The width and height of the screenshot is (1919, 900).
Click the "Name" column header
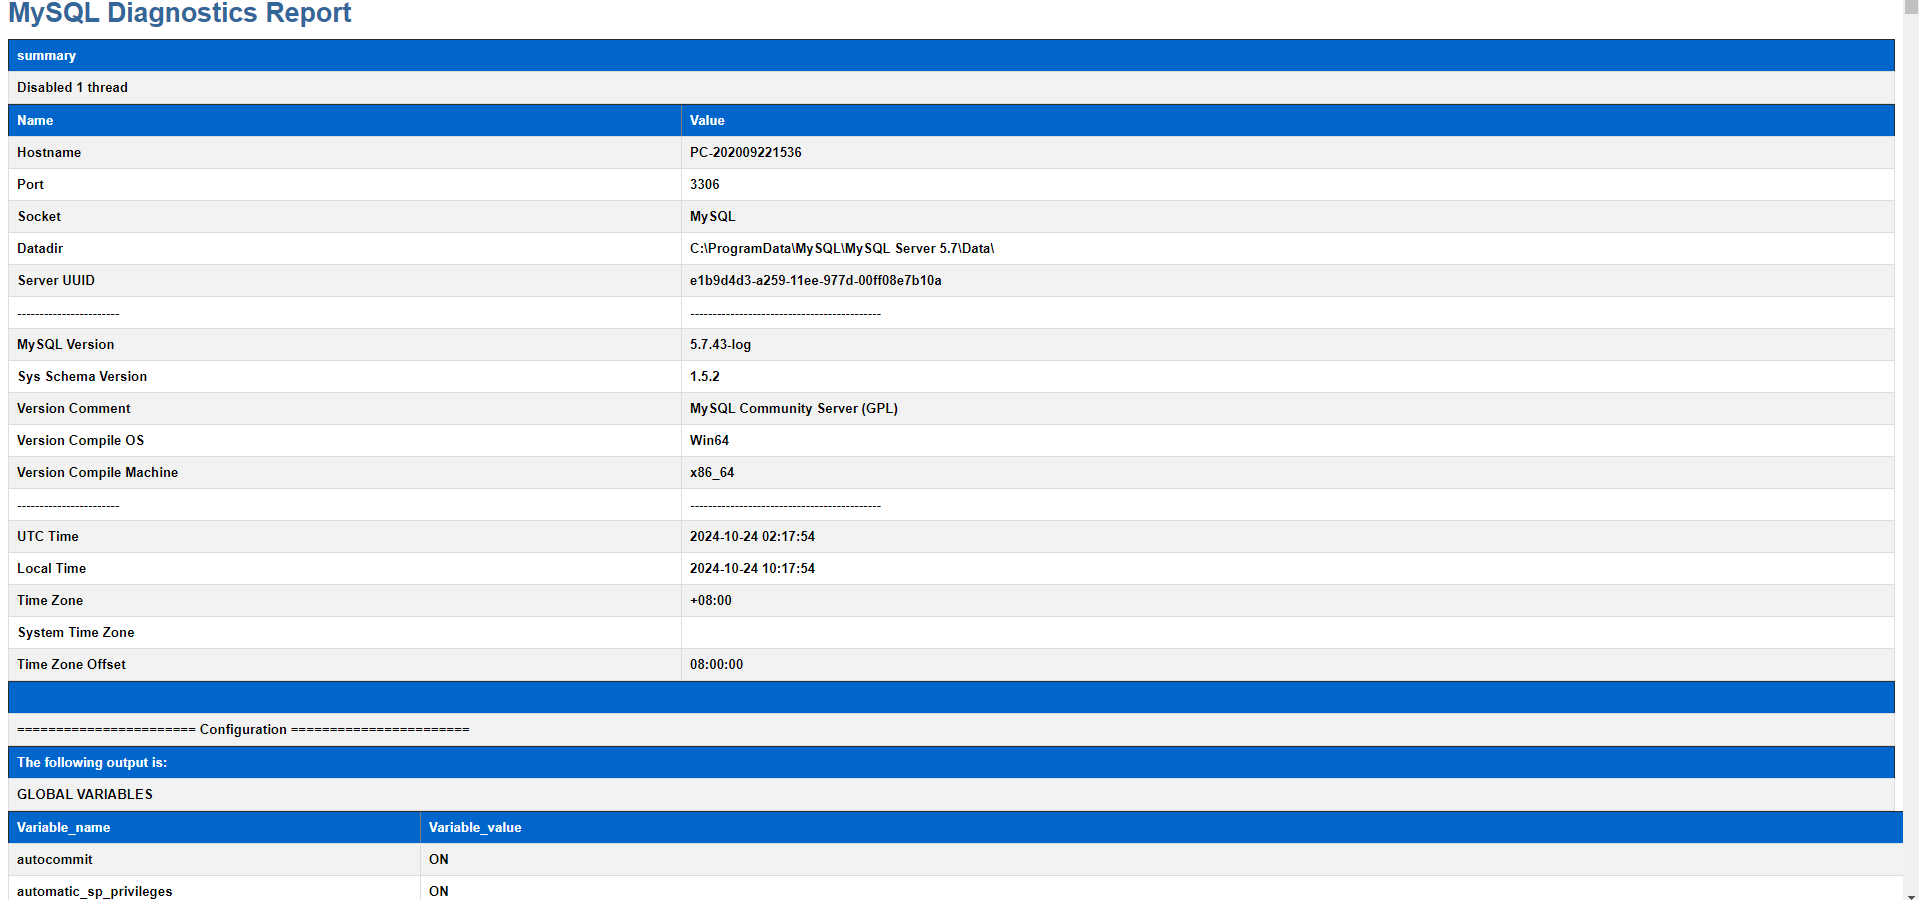click(35, 121)
